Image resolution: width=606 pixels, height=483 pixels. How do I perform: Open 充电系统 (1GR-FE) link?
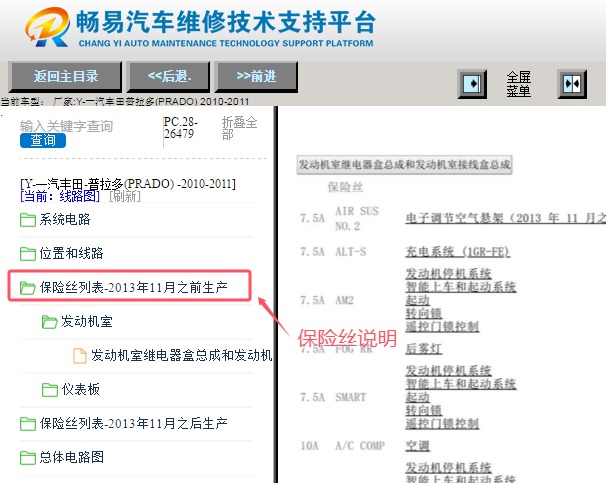pos(458,252)
